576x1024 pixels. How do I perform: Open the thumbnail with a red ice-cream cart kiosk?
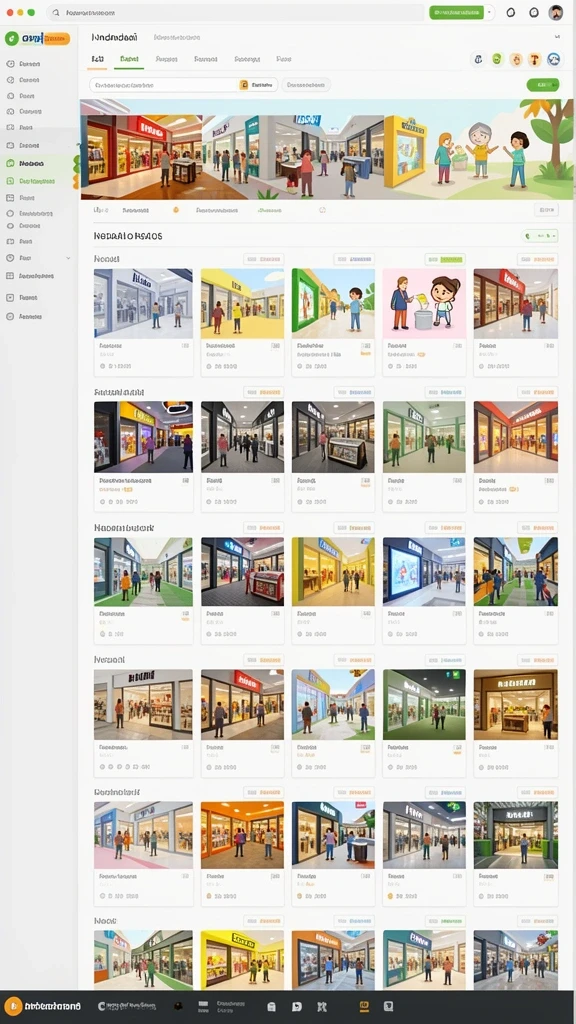pyautogui.click(x=242, y=571)
